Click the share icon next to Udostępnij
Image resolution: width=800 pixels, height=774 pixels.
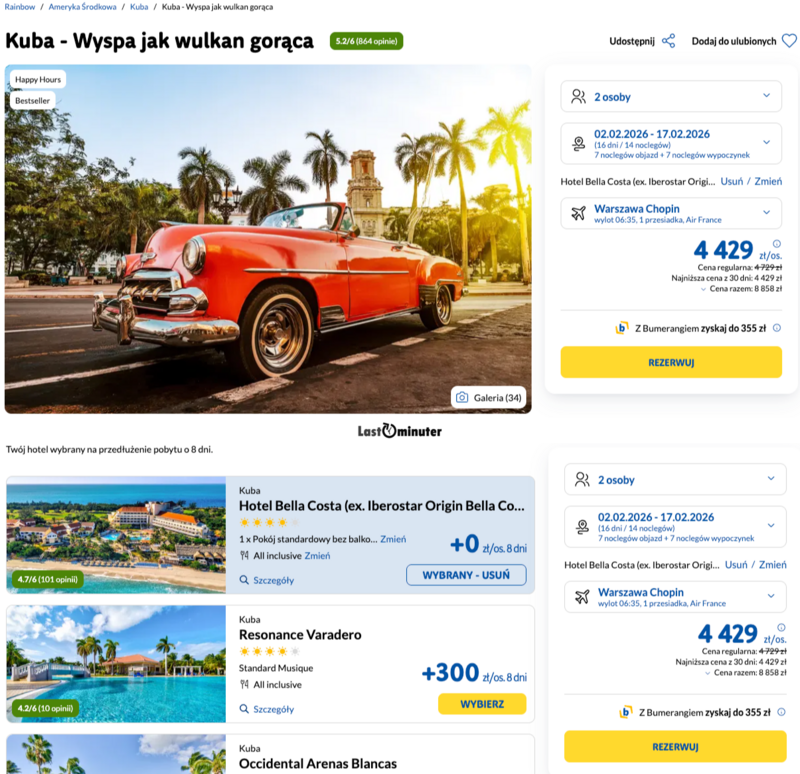(668, 41)
